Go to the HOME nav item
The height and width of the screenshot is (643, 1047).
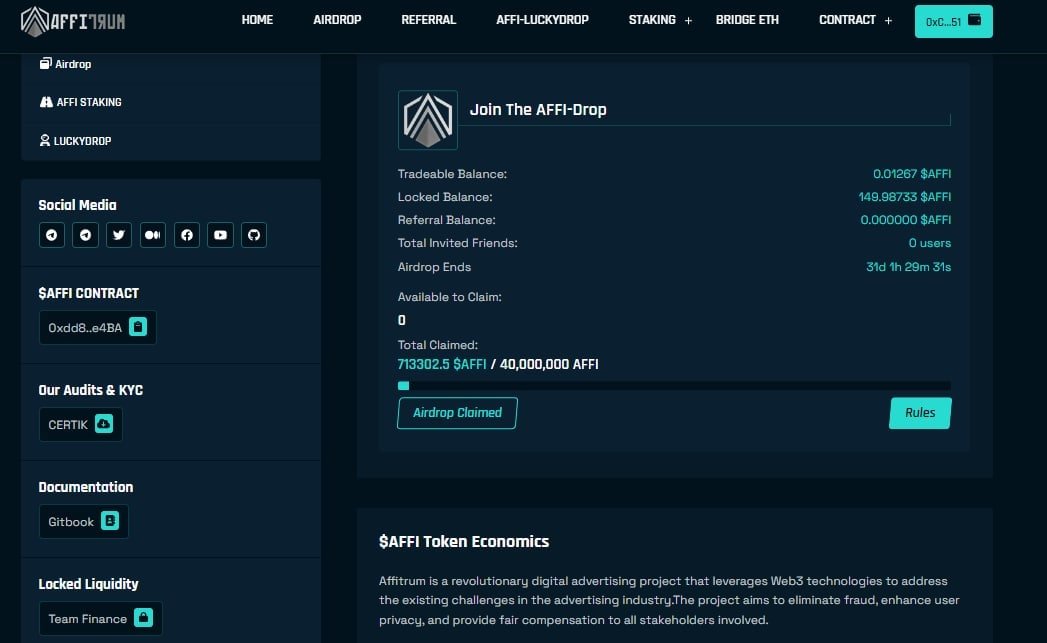pyautogui.click(x=257, y=20)
